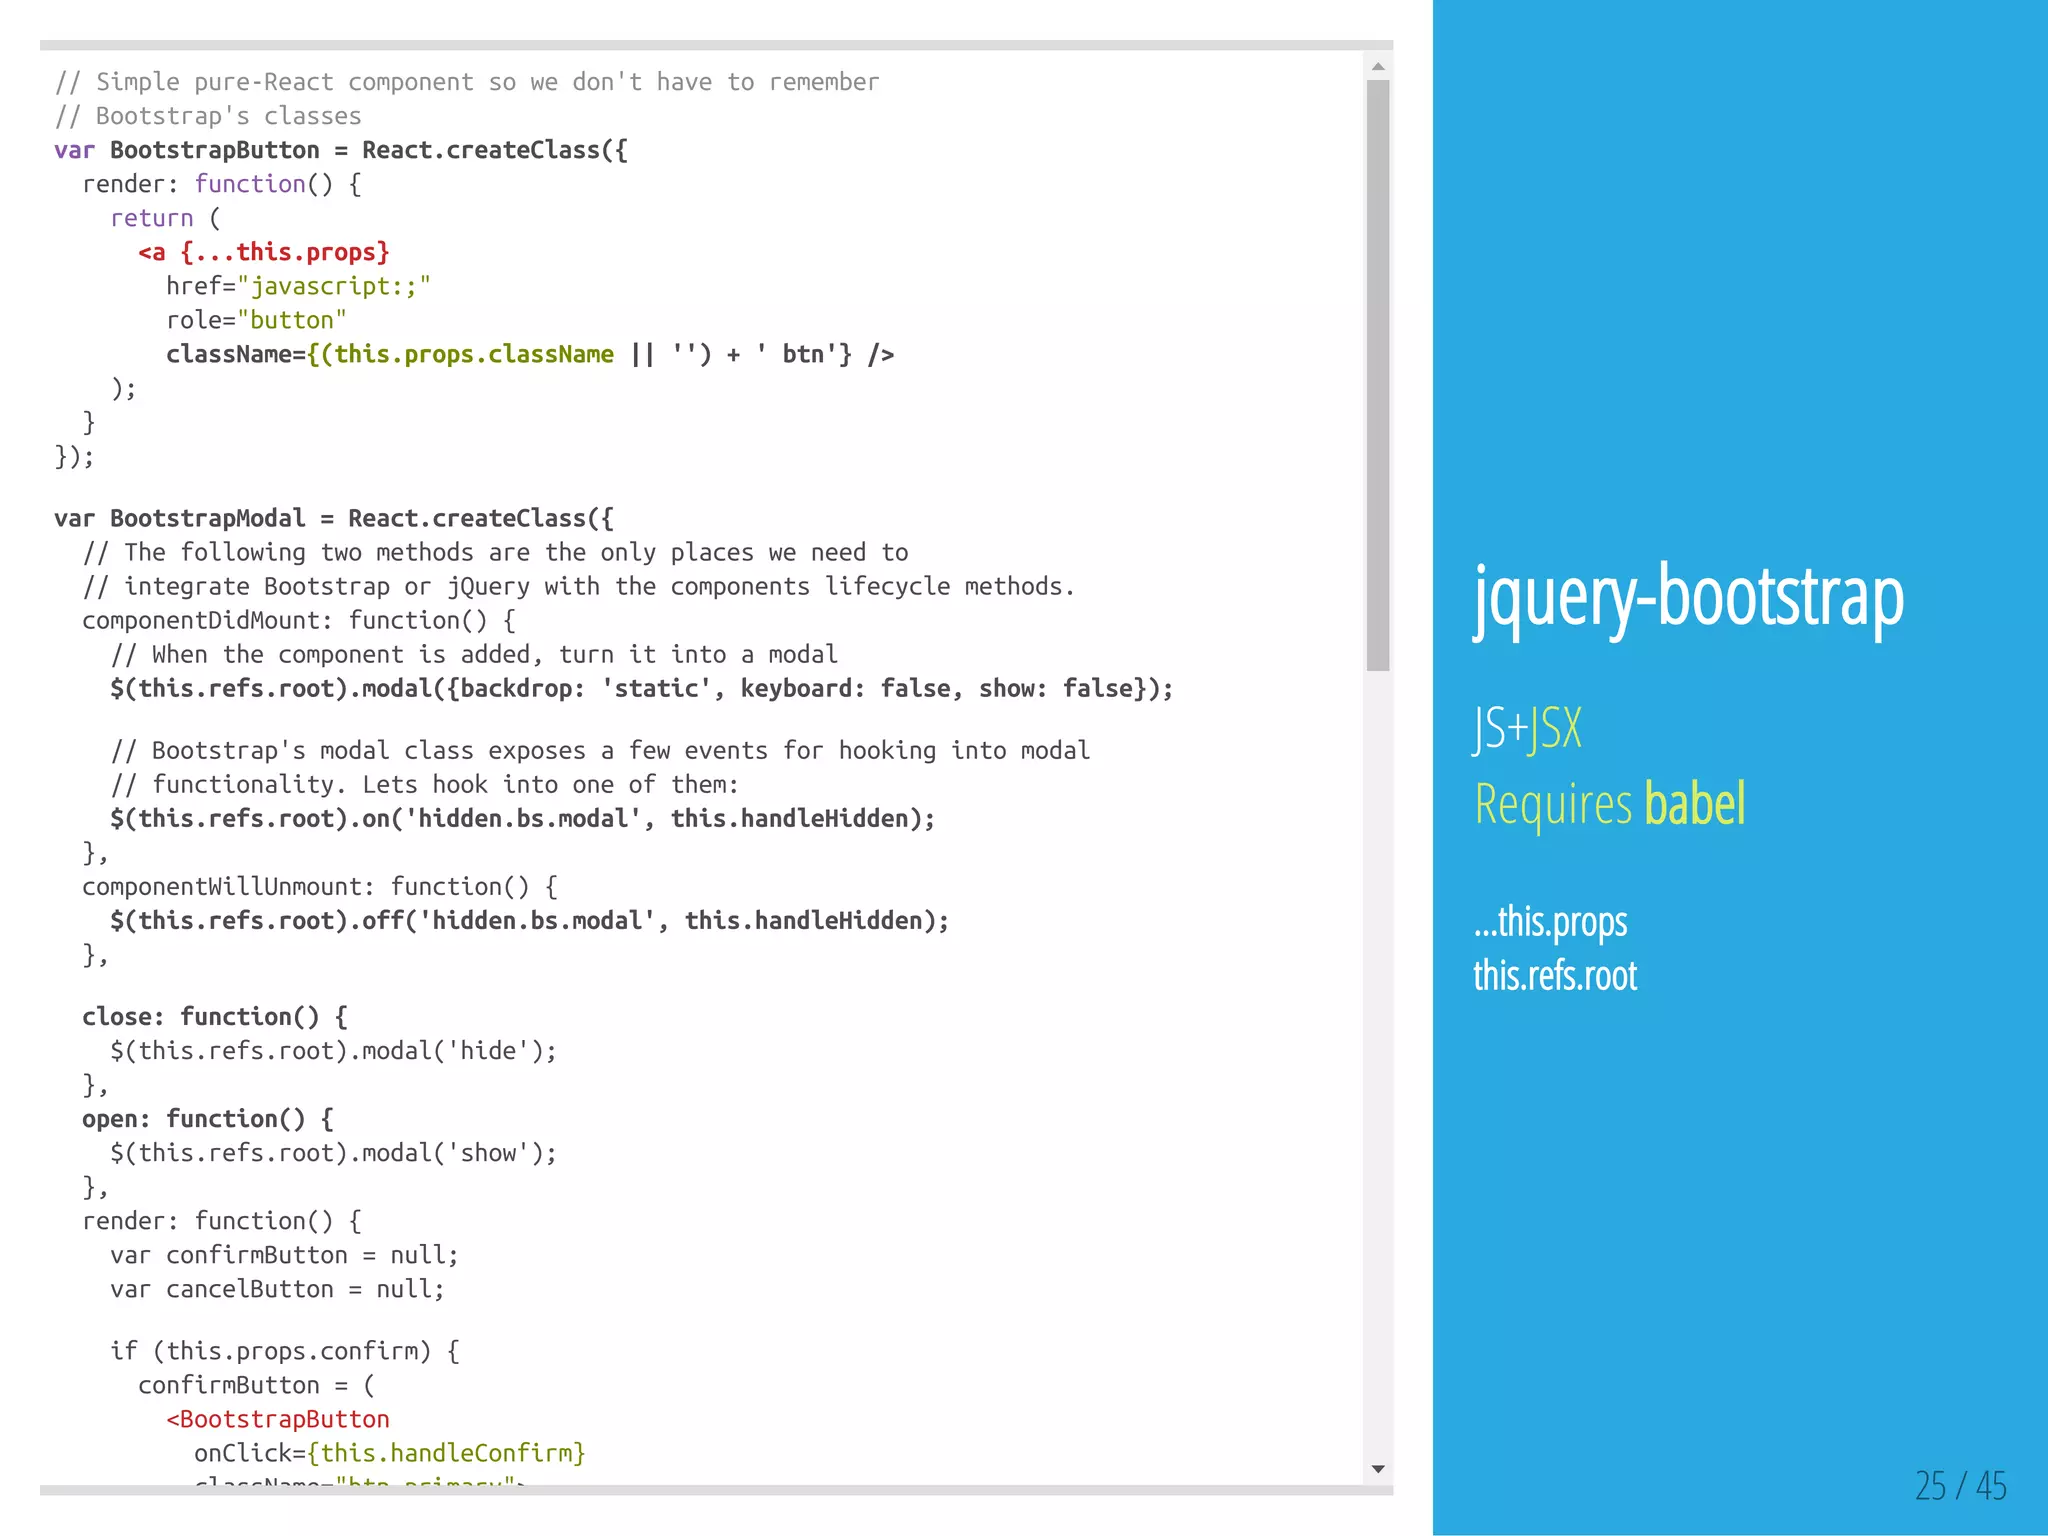The height and width of the screenshot is (1536, 2048).
Task: Click the 'open: function() {' line
Action: click(x=208, y=1118)
